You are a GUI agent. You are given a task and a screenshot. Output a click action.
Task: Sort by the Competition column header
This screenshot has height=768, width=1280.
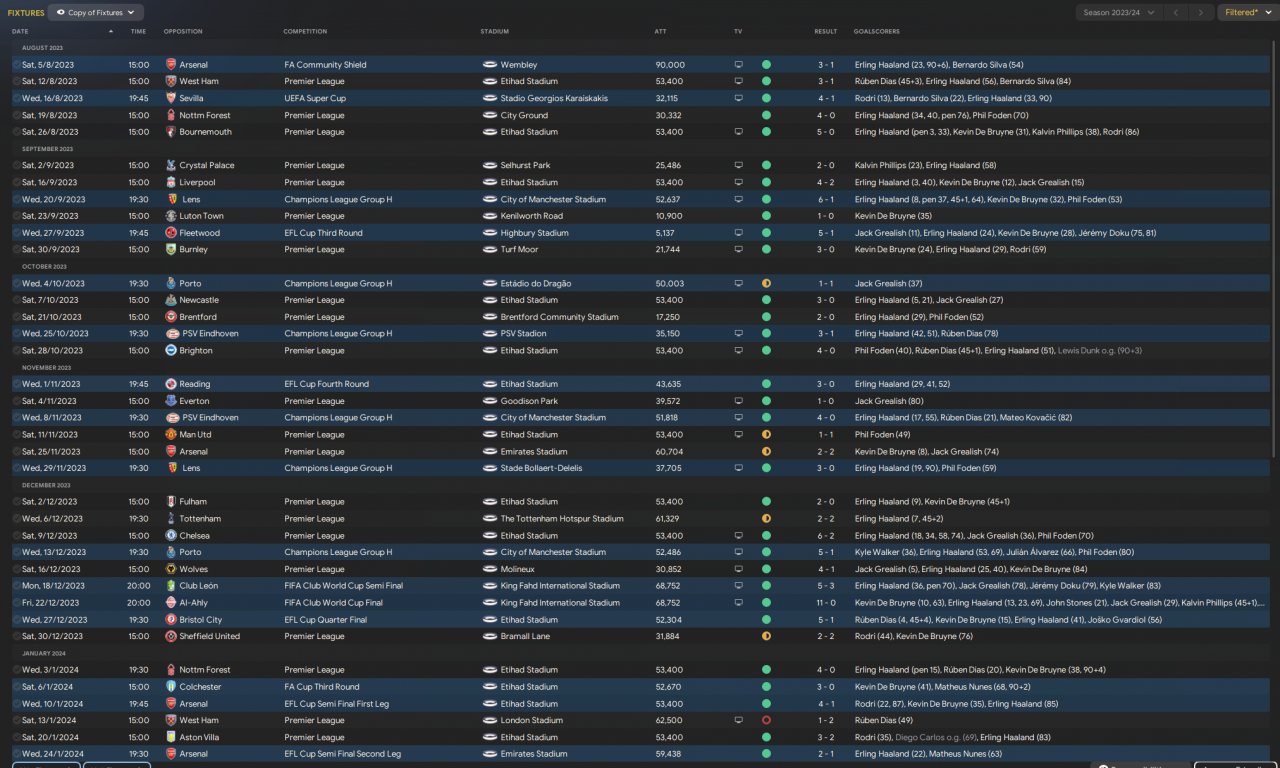point(305,31)
